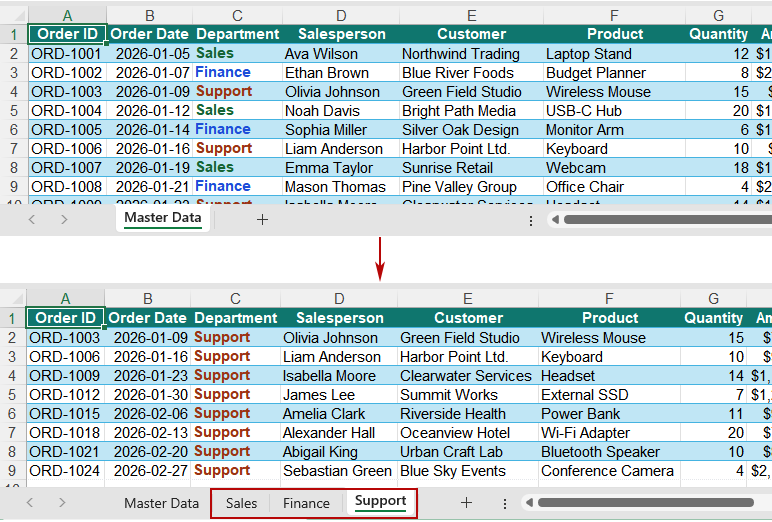Select Sales cell in ORD-1007 row

pyautogui.click(x=237, y=168)
